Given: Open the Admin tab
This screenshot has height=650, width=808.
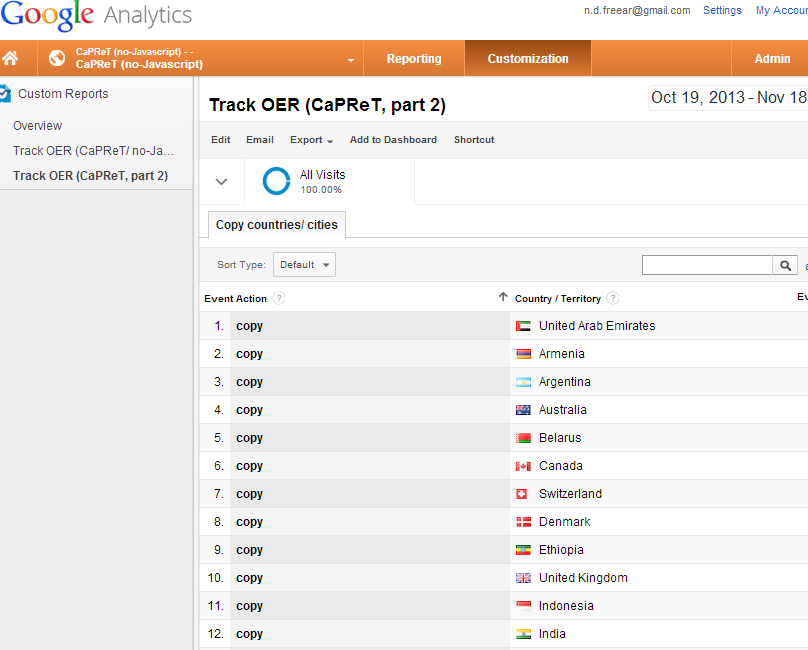Looking at the screenshot, I should tap(772, 58).
